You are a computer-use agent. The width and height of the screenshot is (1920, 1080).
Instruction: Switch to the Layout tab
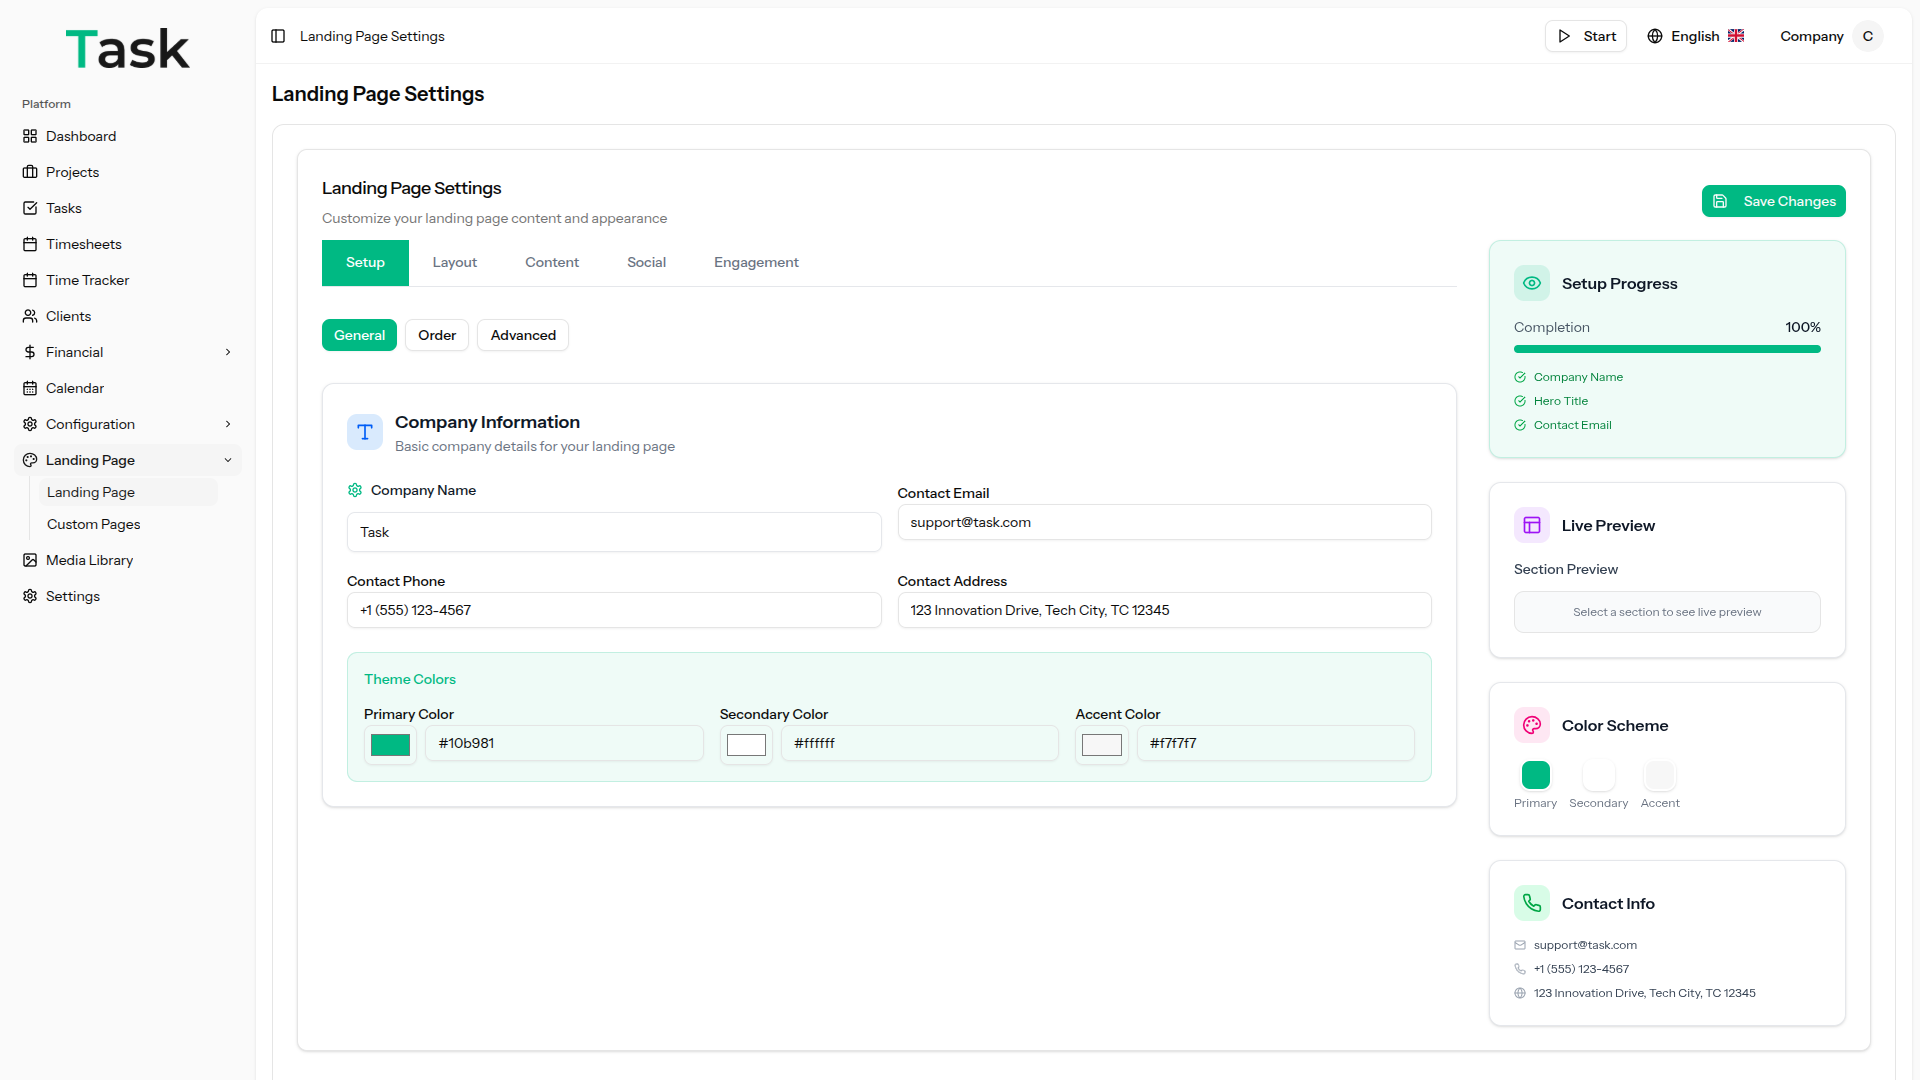pos(454,262)
